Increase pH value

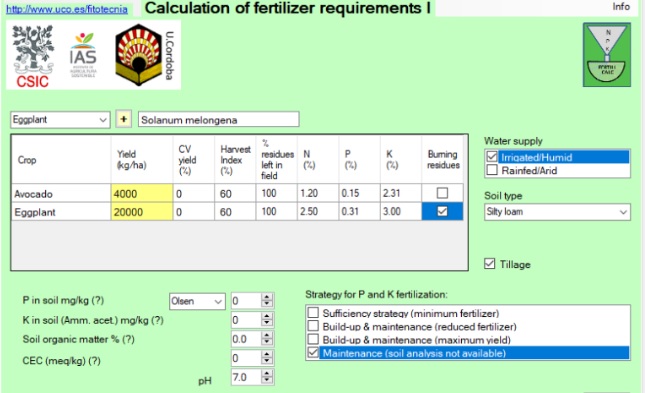tap(267, 373)
